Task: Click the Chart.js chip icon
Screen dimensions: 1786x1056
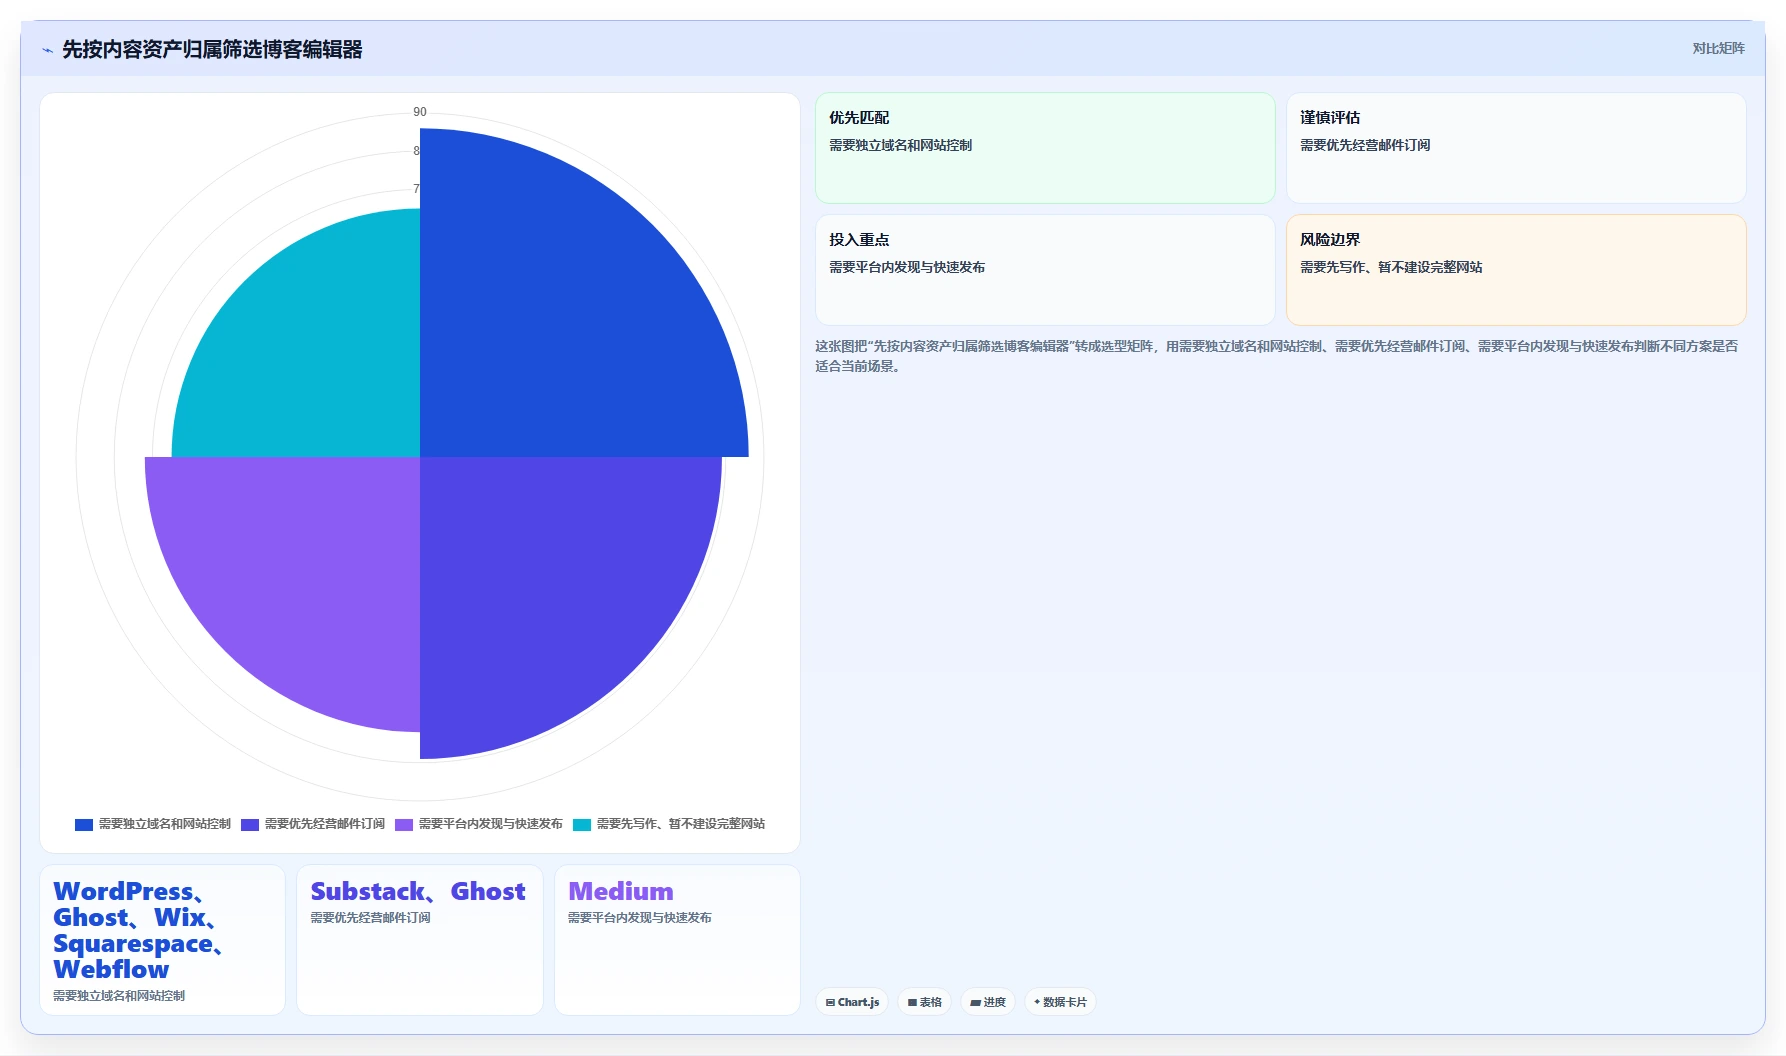Action: (830, 1002)
